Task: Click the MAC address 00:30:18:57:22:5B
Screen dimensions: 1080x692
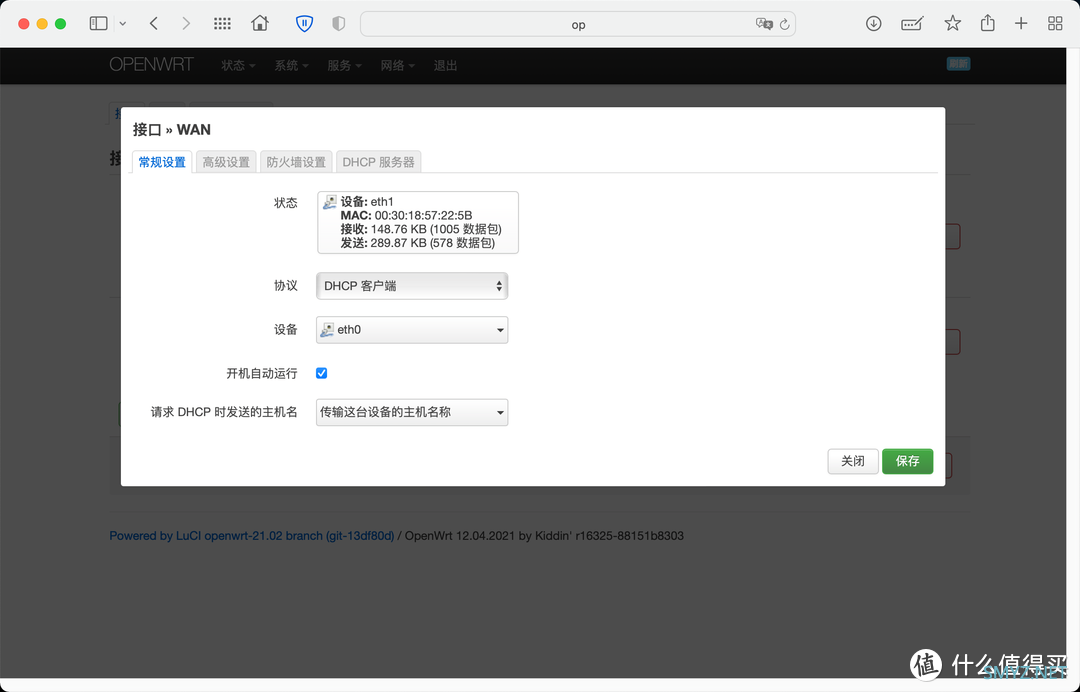Action: pyautogui.click(x=424, y=216)
